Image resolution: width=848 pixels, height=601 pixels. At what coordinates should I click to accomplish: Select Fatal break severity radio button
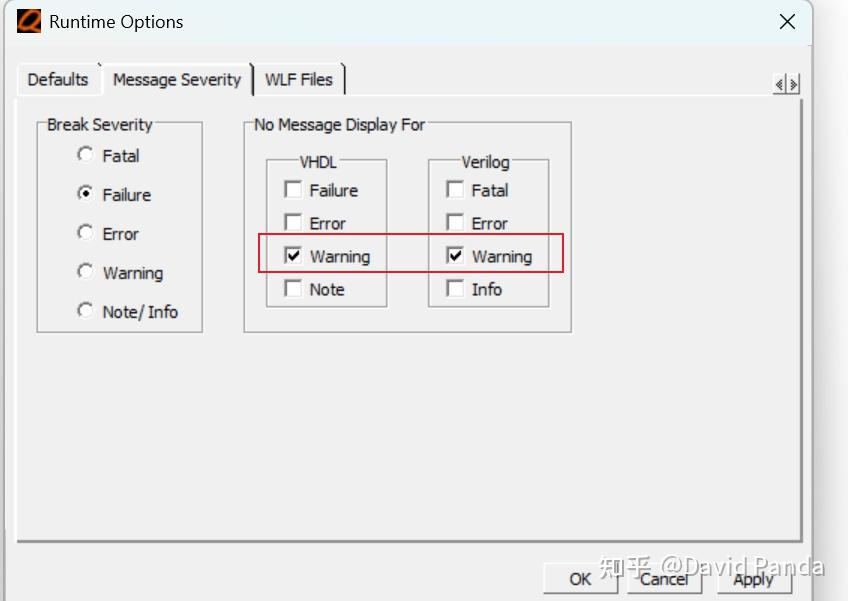click(85, 155)
